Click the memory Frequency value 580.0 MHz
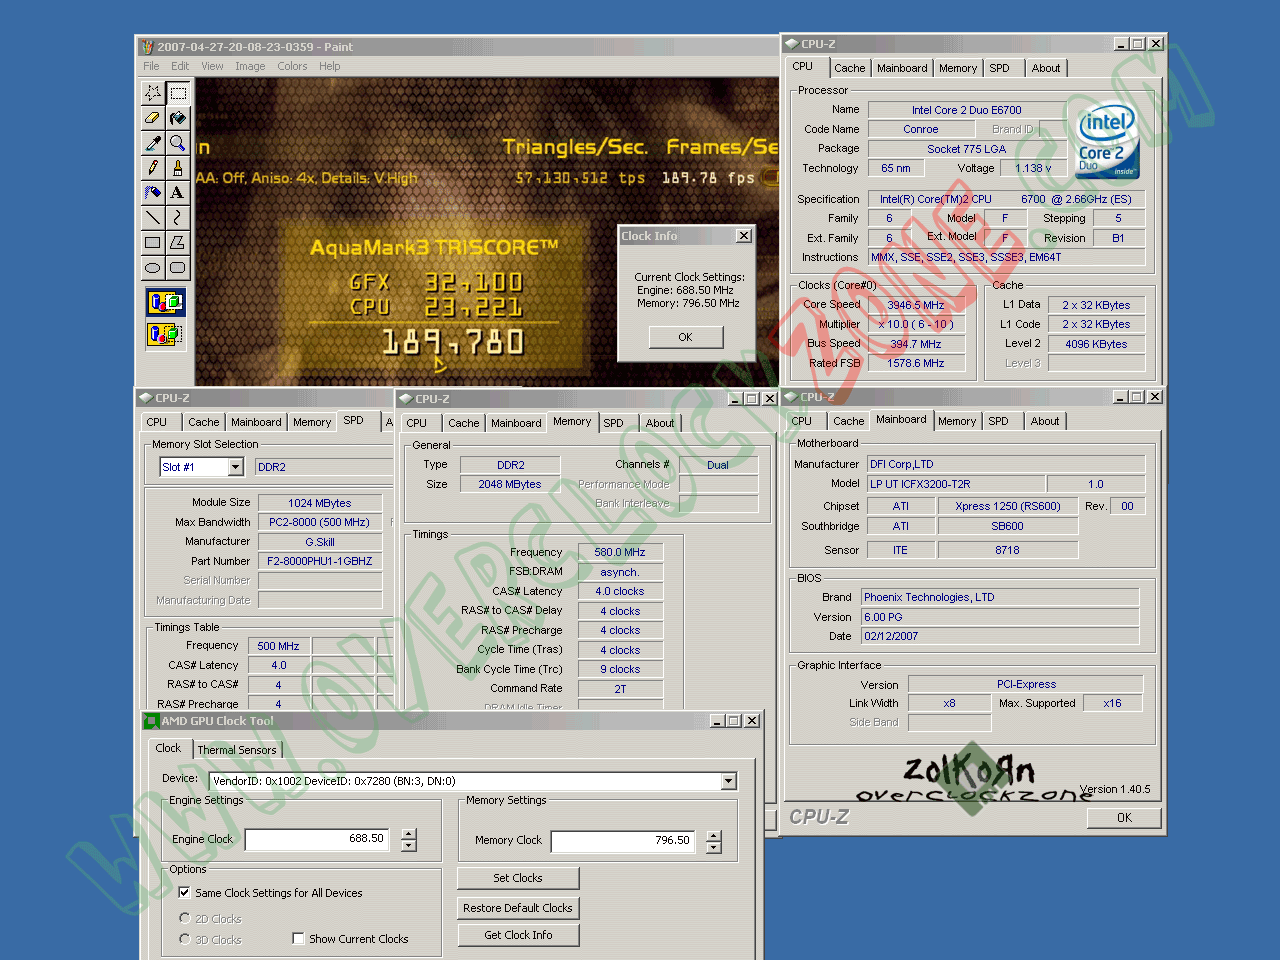Viewport: 1280px width, 960px height. pos(620,552)
